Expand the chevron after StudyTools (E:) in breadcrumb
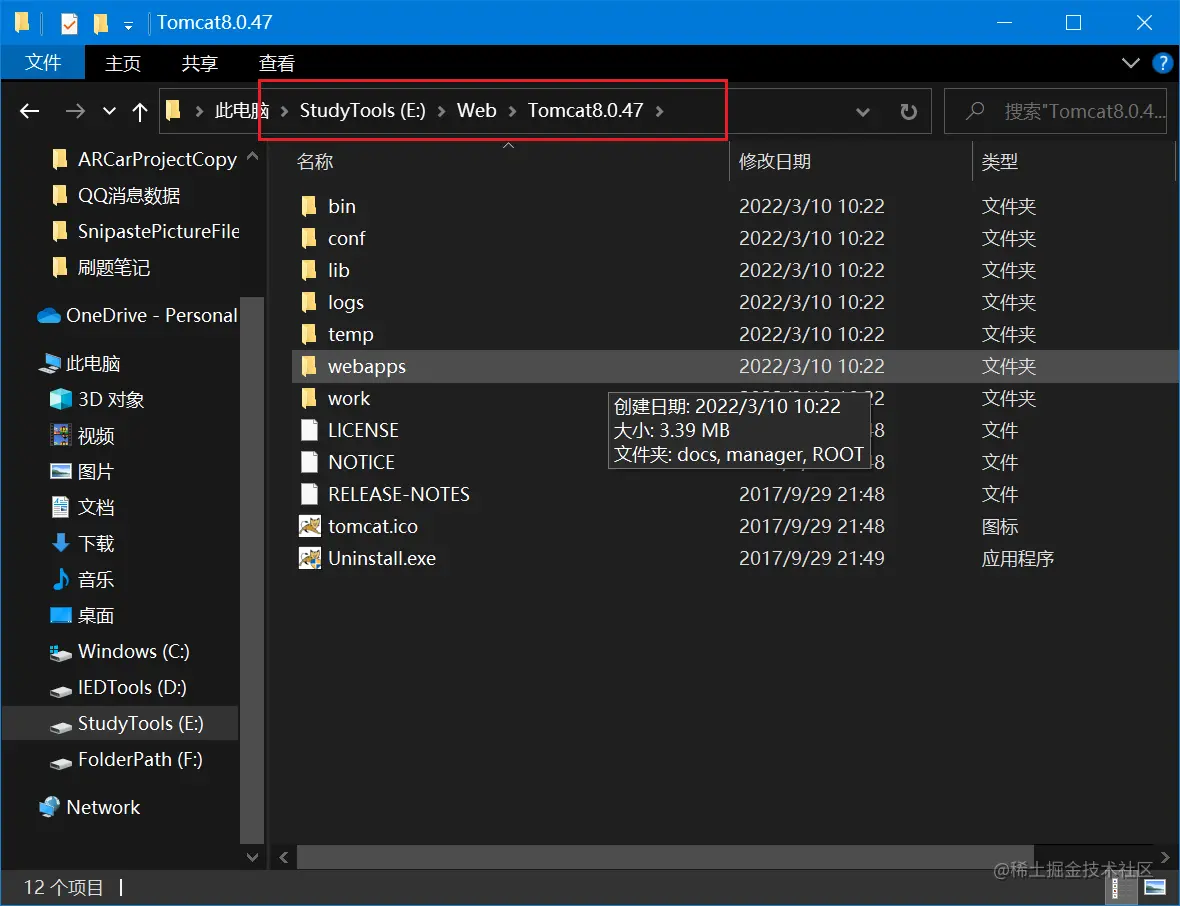 442,111
